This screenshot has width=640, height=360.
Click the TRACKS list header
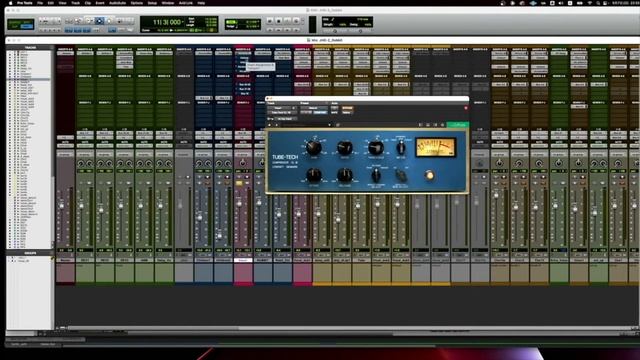point(30,48)
